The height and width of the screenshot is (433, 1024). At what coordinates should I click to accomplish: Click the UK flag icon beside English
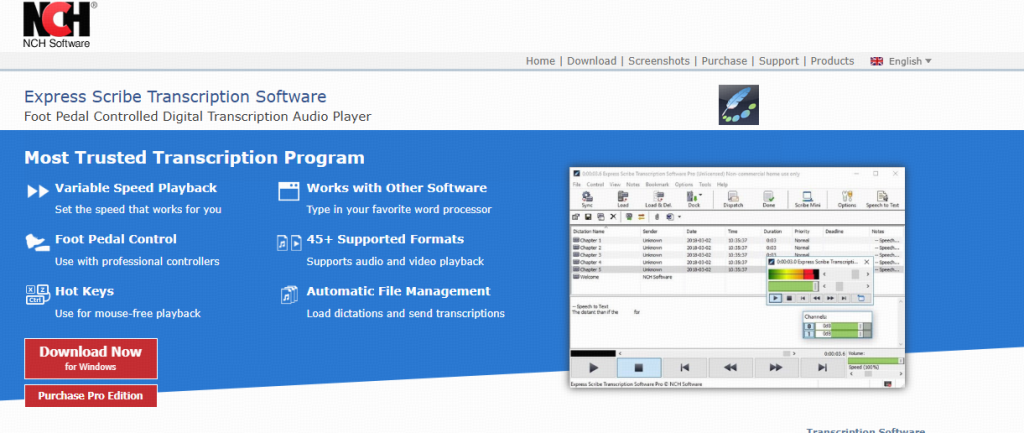876,61
